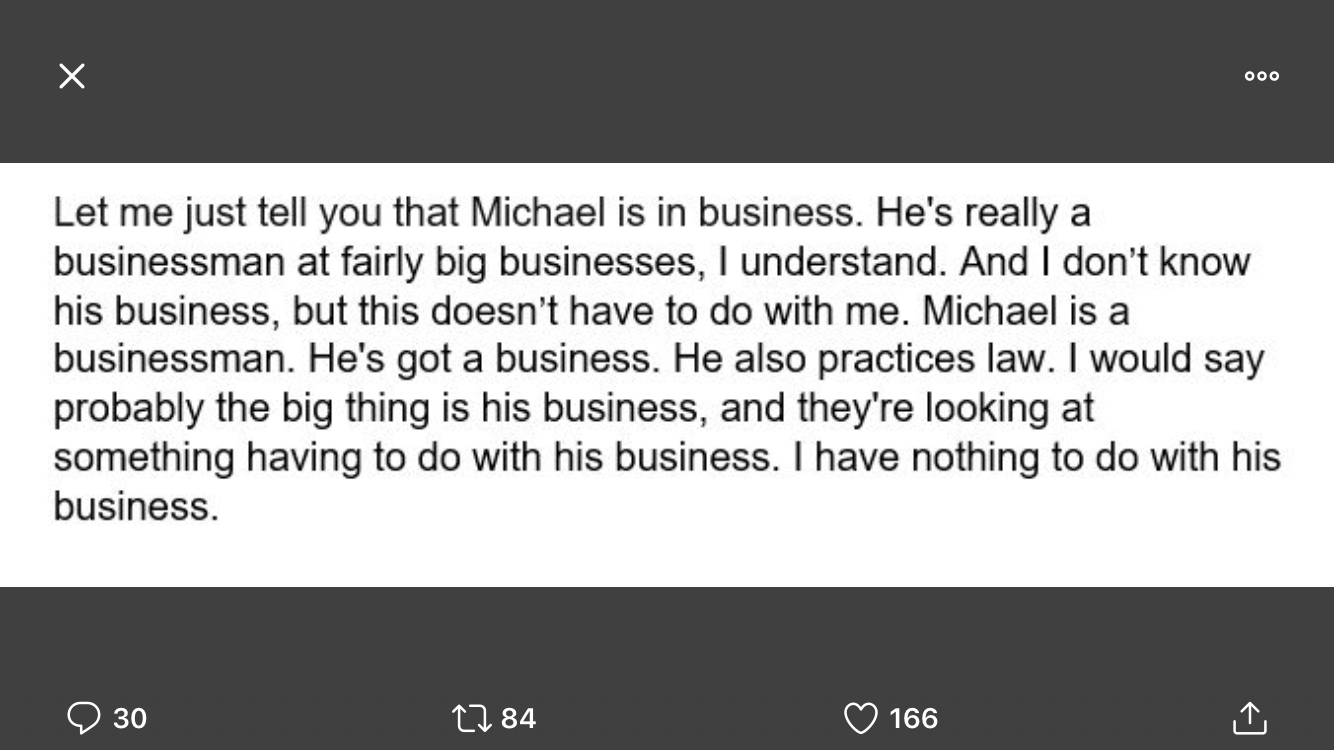Screen dimensions: 1334x750
Task: Like the tweet with the heart icon
Action: point(860,718)
